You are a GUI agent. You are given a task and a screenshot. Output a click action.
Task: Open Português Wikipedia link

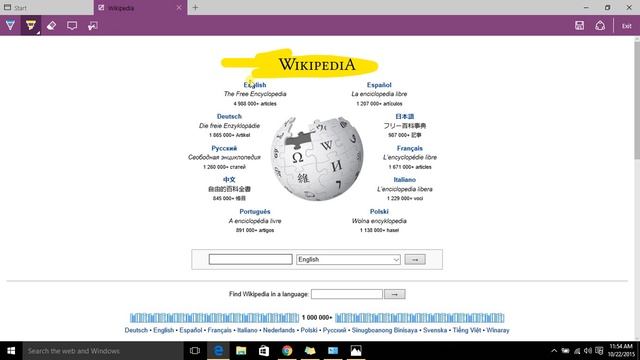click(x=255, y=211)
